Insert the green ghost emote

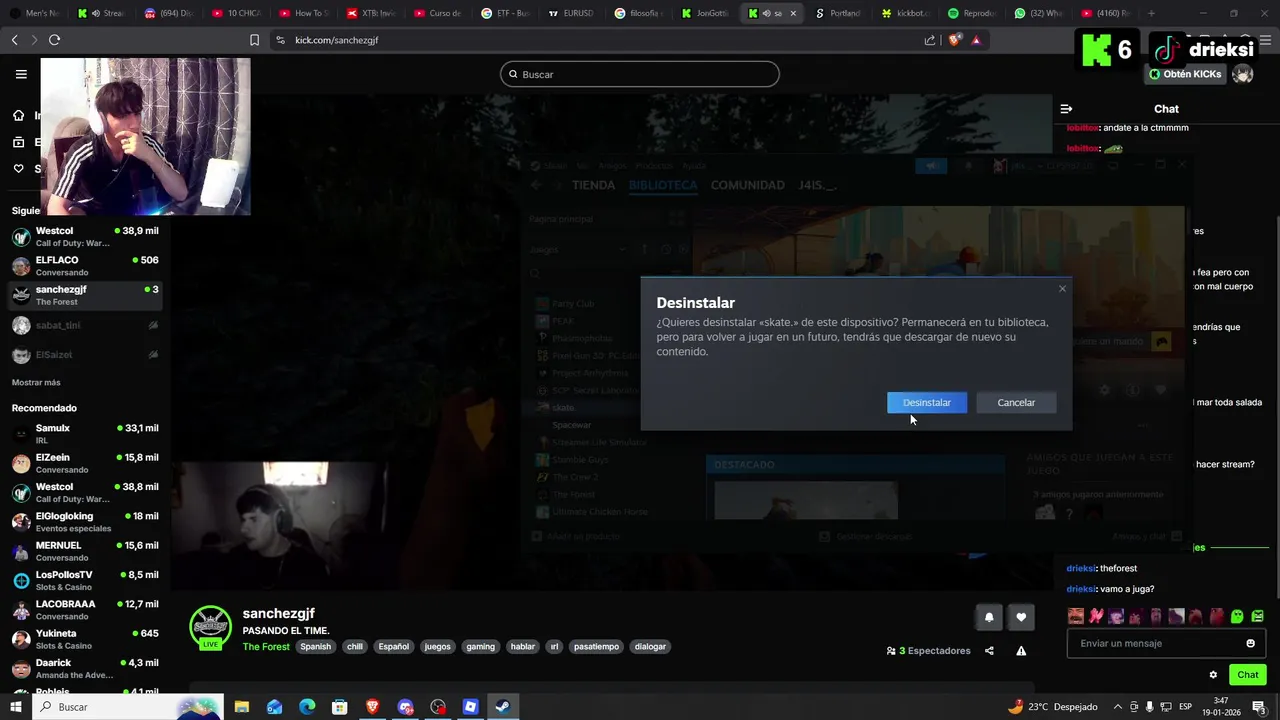[x=1237, y=616]
